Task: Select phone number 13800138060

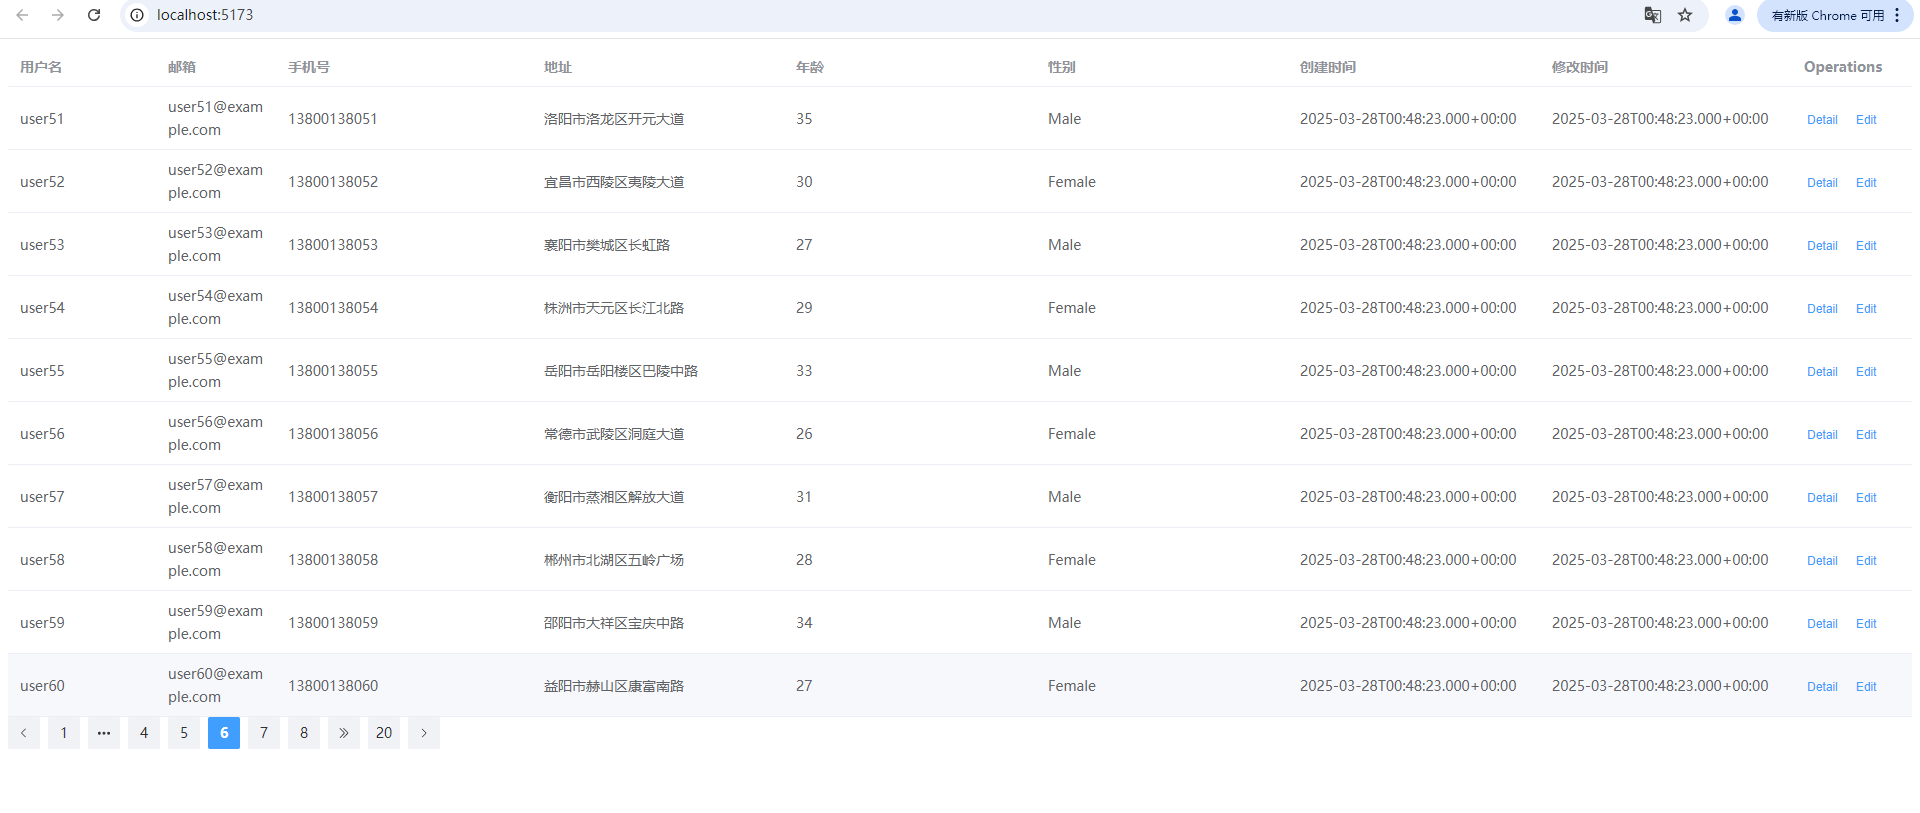Action: coord(333,686)
